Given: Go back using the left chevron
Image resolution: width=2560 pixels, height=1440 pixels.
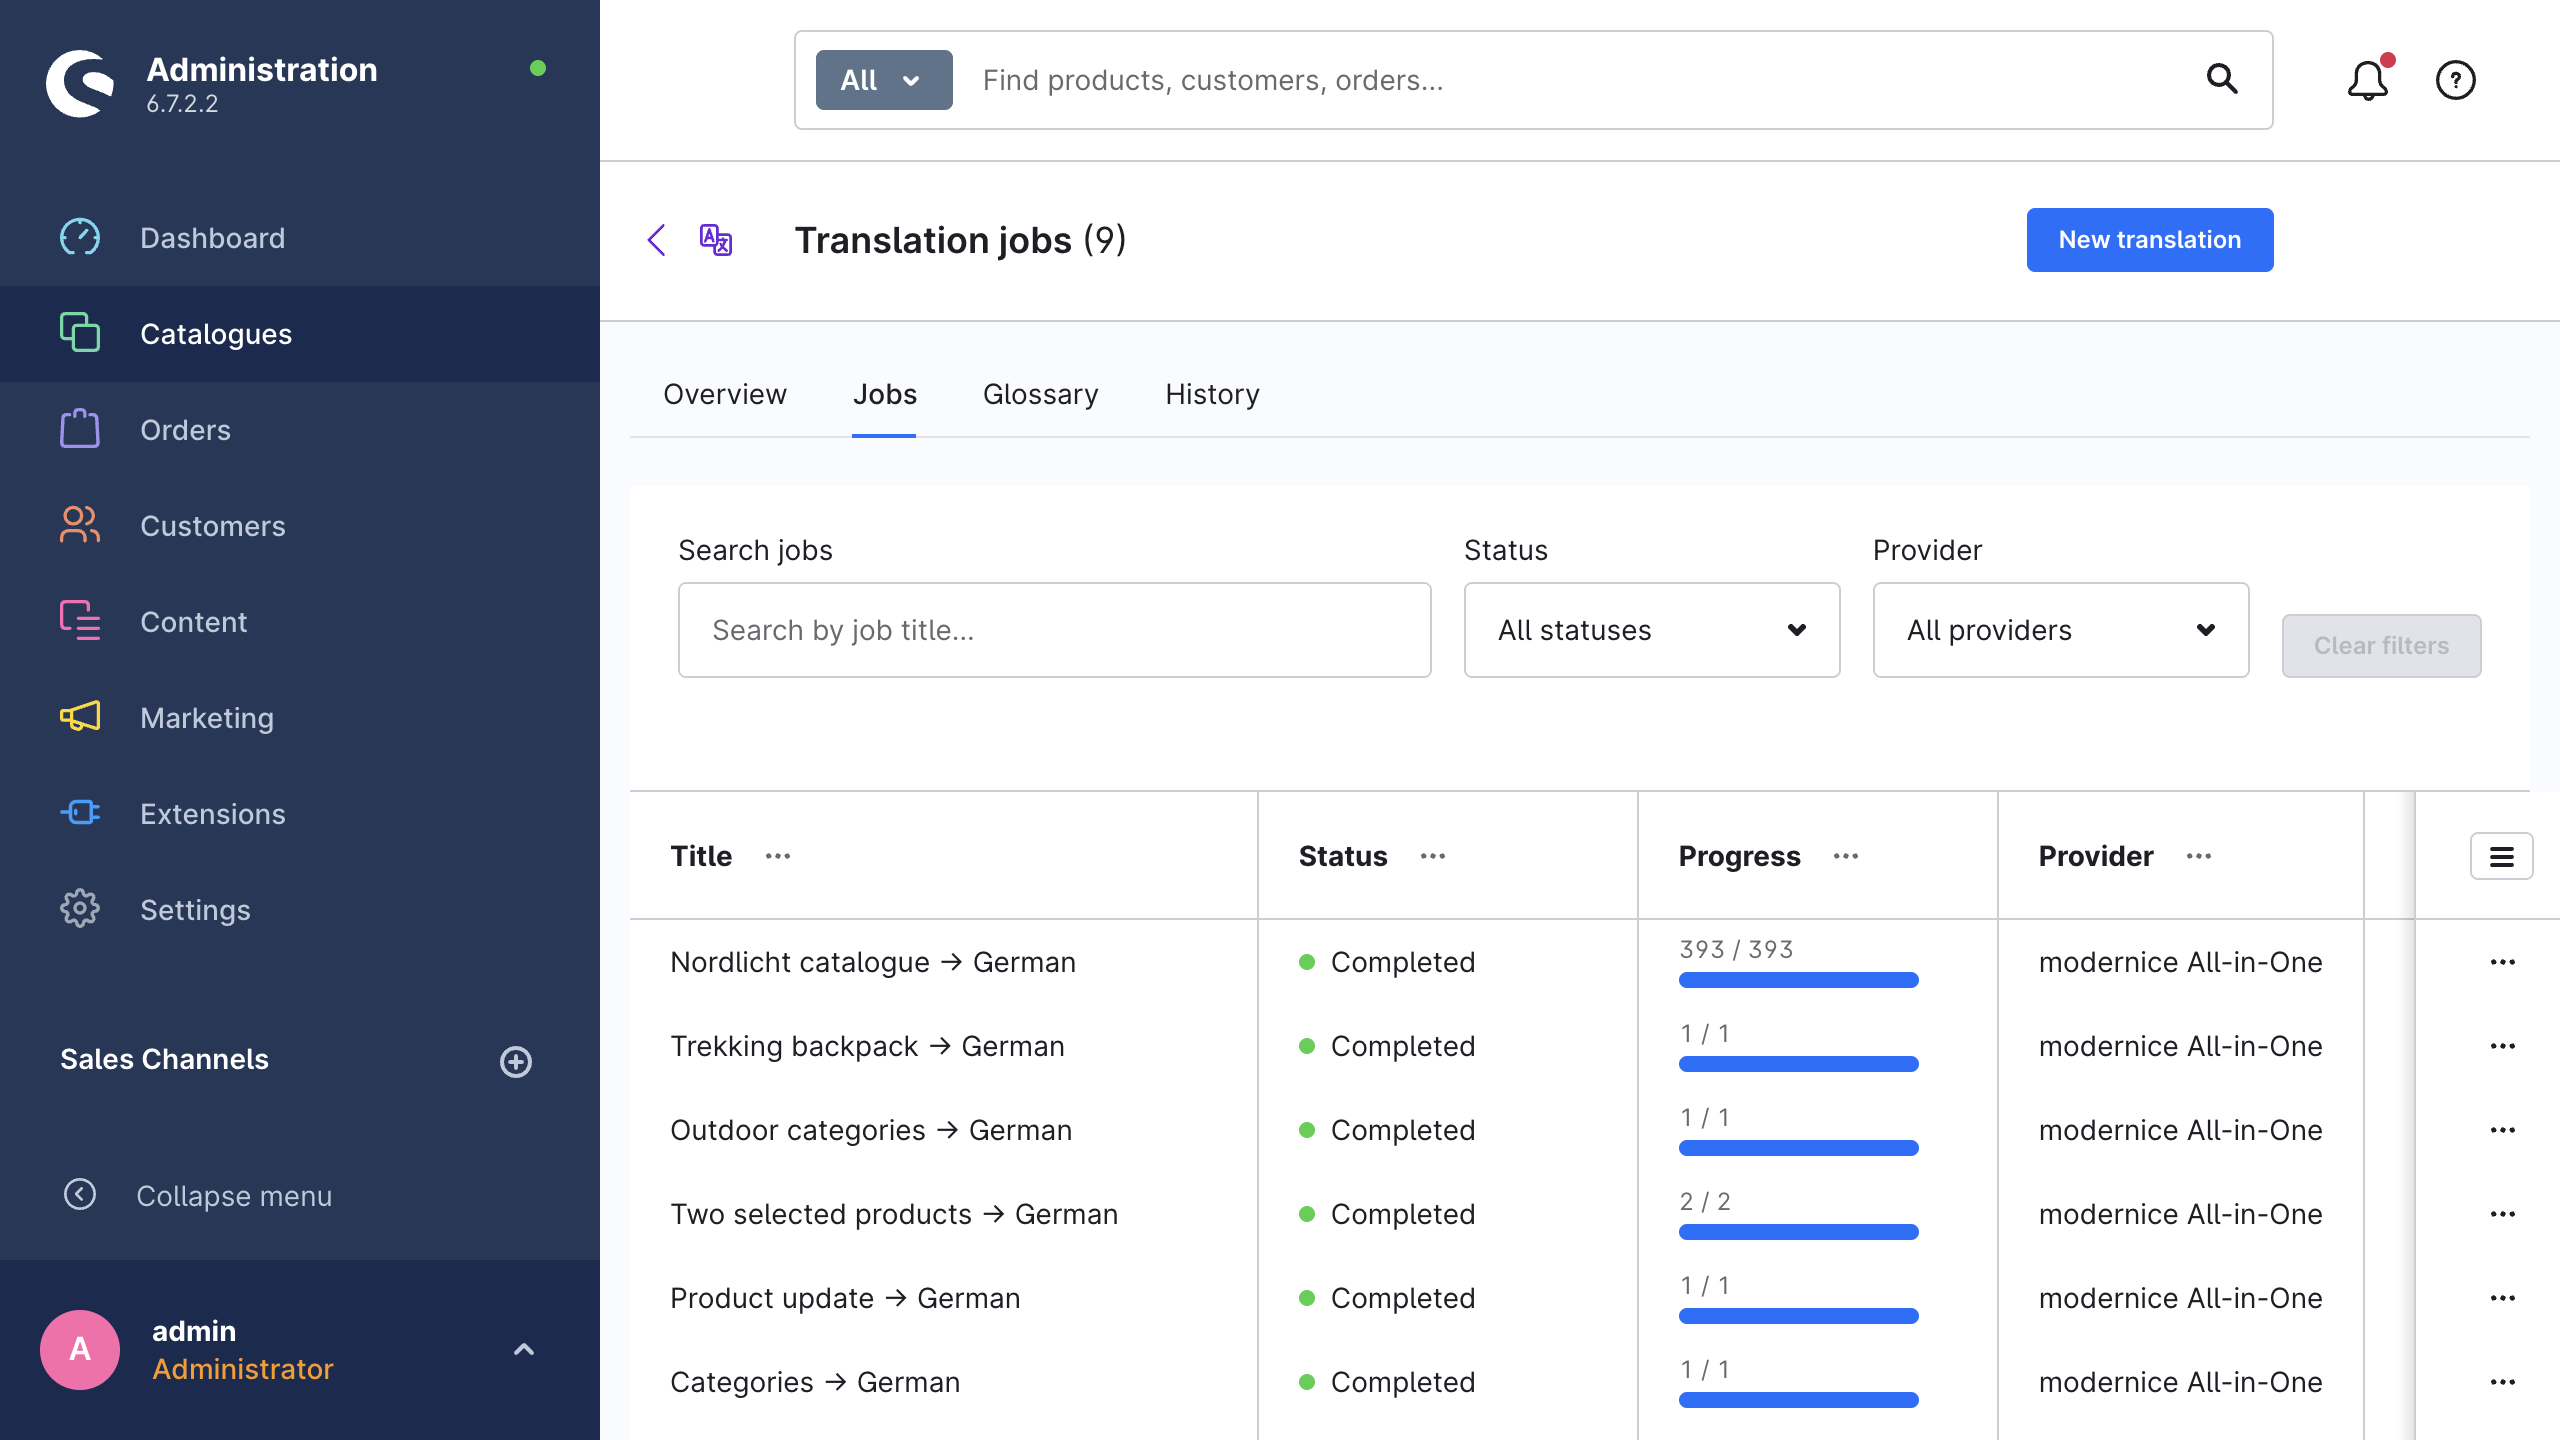Looking at the screenshot, I should (x=657, y=240).
